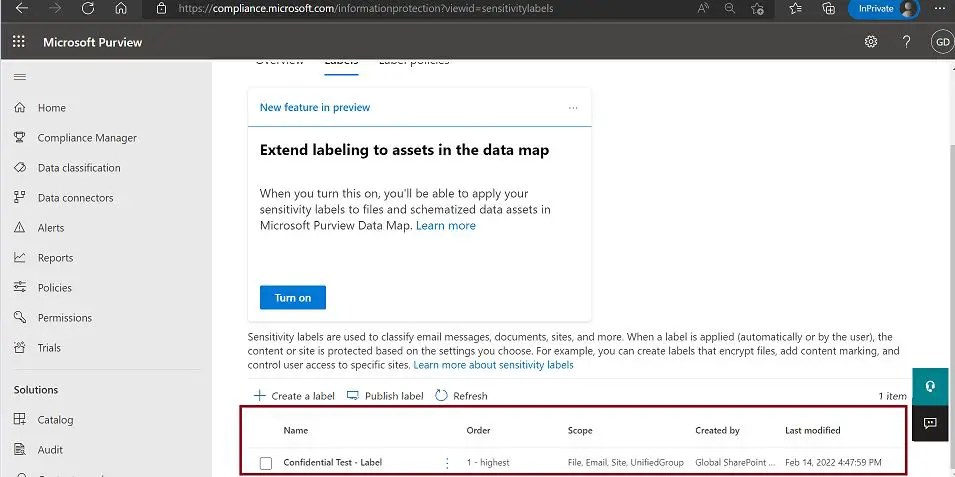955x477 pixels.
Task: Open browser favorites star icon
Action: point(795,9)
